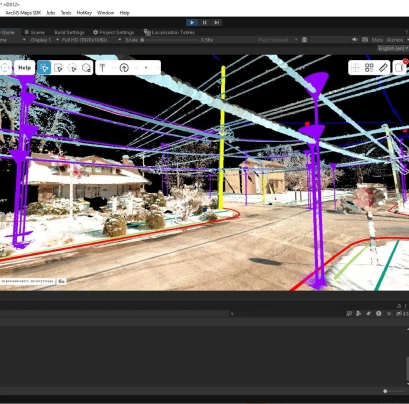Open the English (en) locale dropdown
This screenshot has width=409, height=404.
(393, 48)
